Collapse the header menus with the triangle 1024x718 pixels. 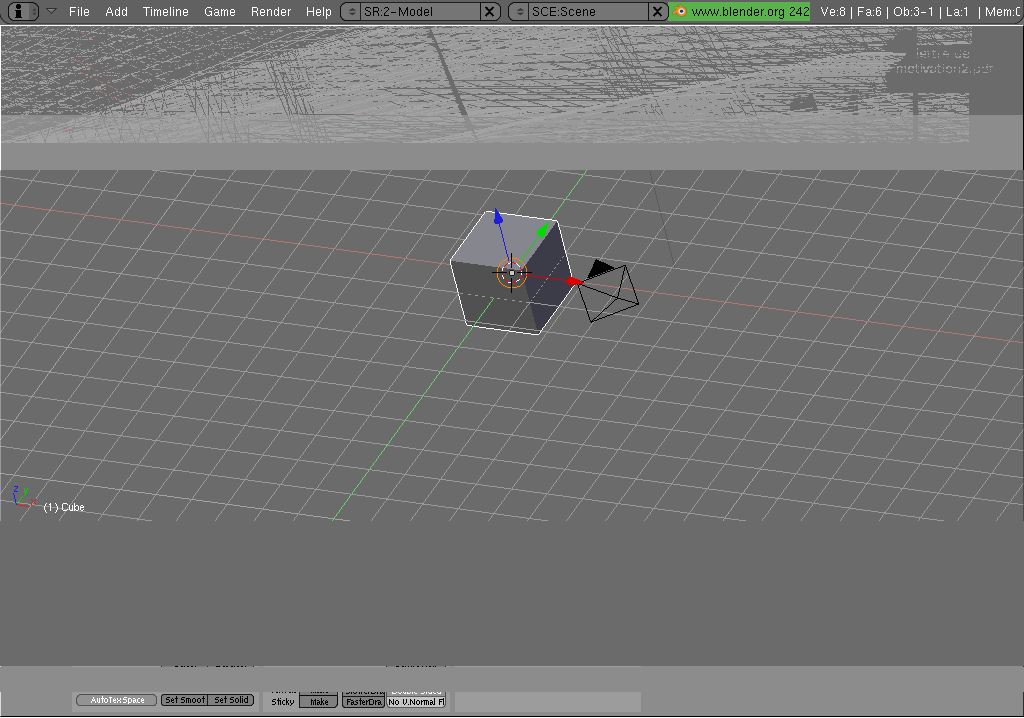point(52,11)
